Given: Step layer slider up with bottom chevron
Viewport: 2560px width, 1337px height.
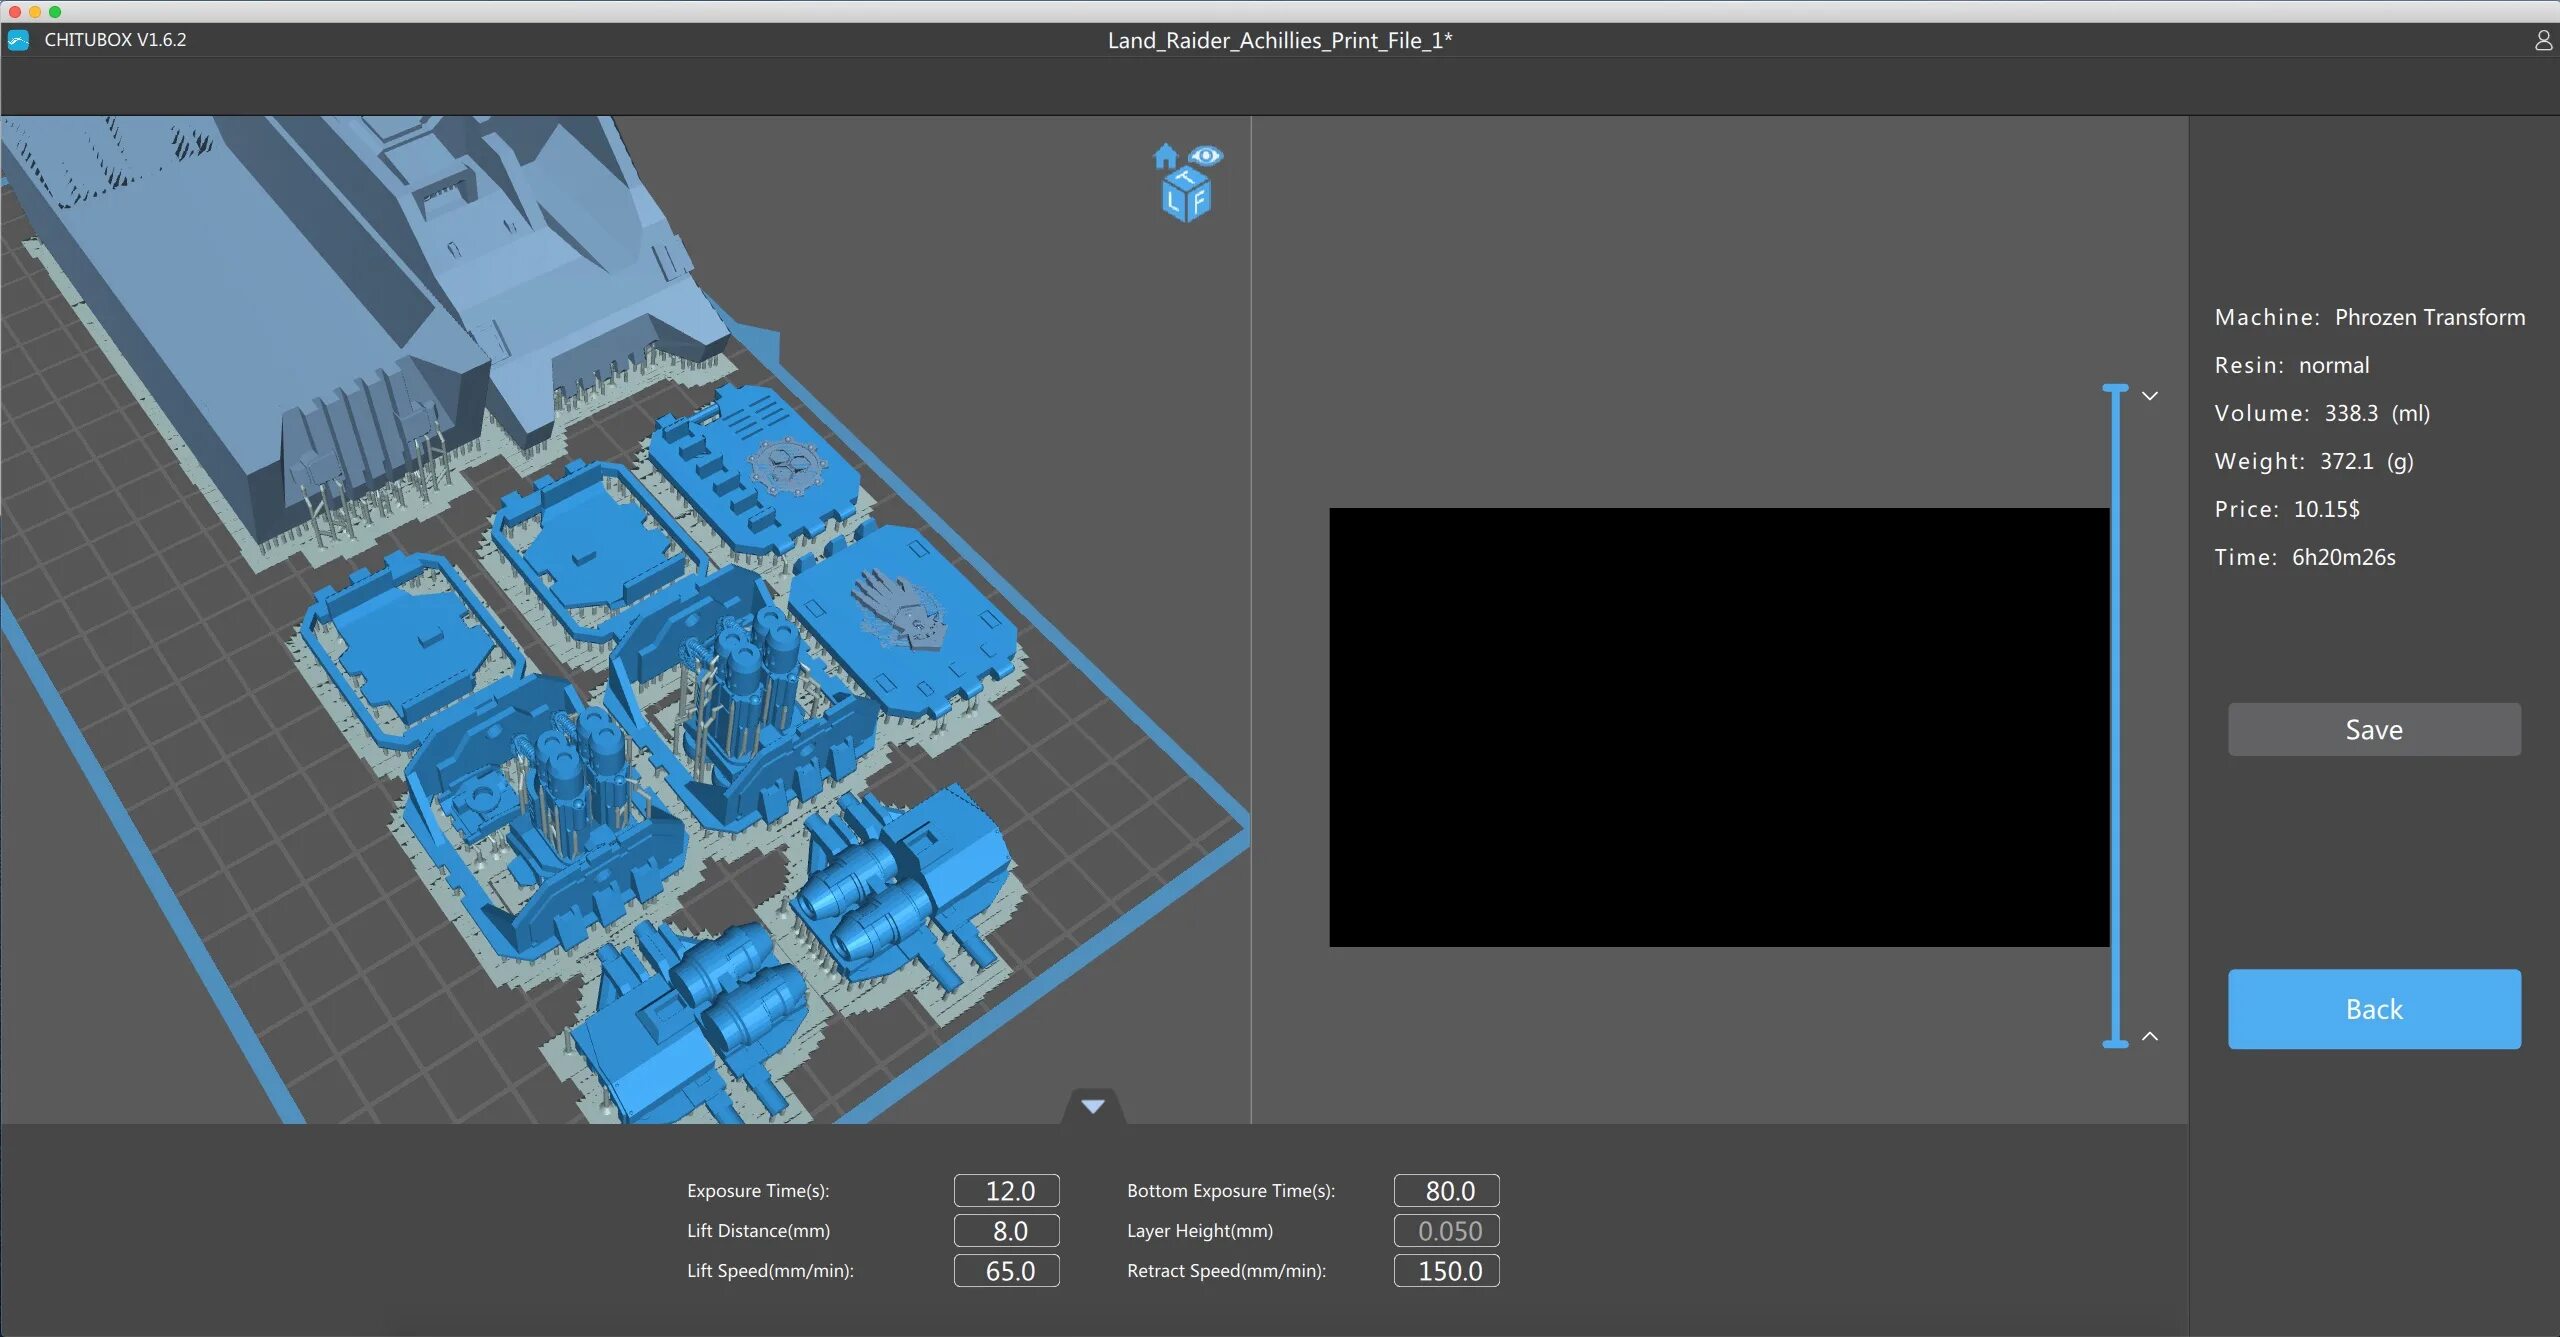Looking at the screenshot, I should 2150,1036.
